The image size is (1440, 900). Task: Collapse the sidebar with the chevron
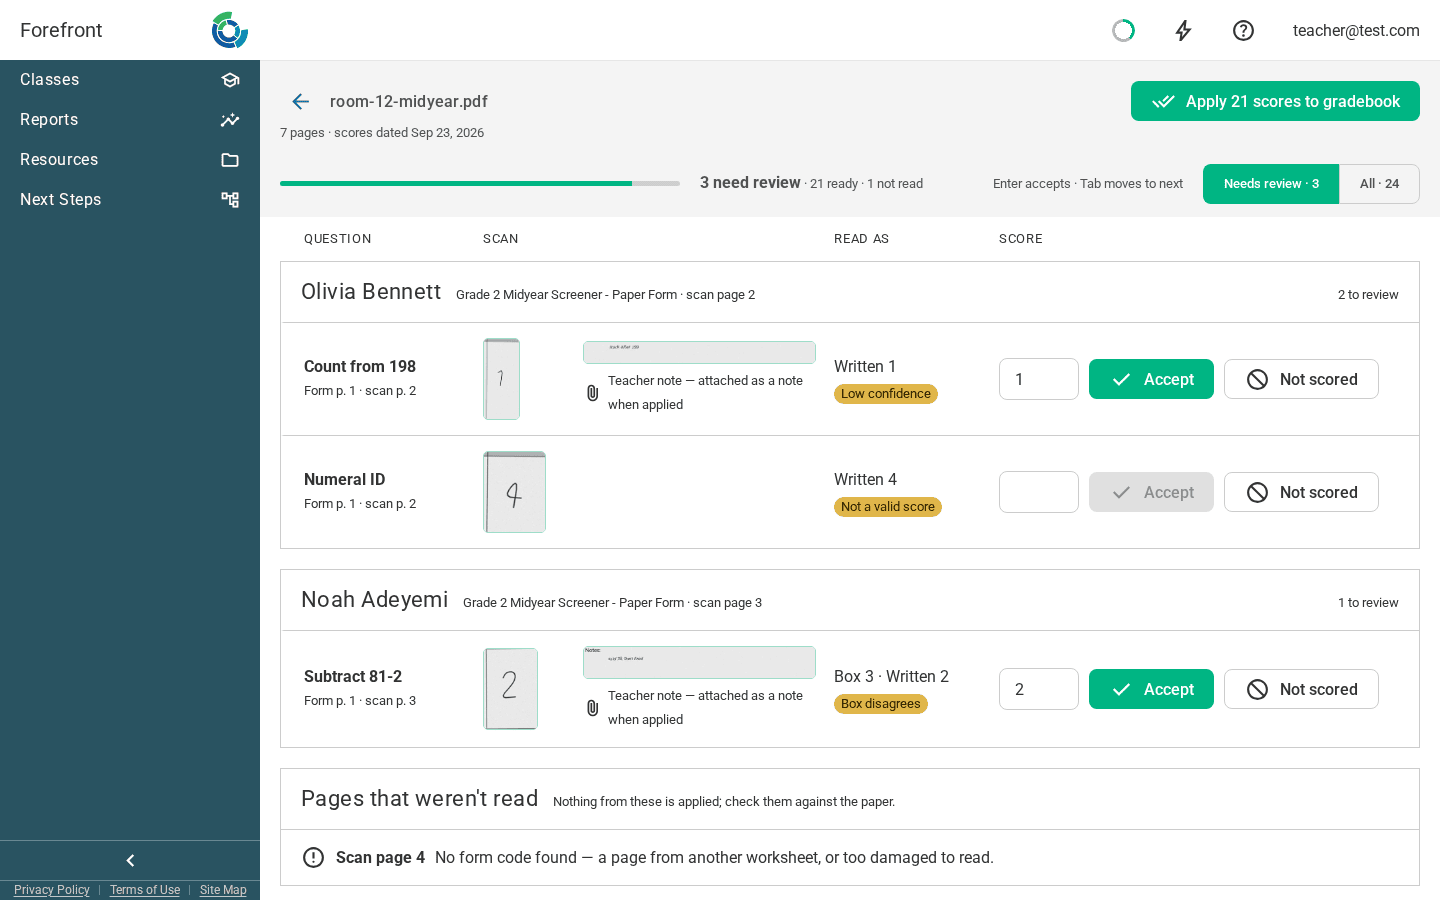point(130,861)
